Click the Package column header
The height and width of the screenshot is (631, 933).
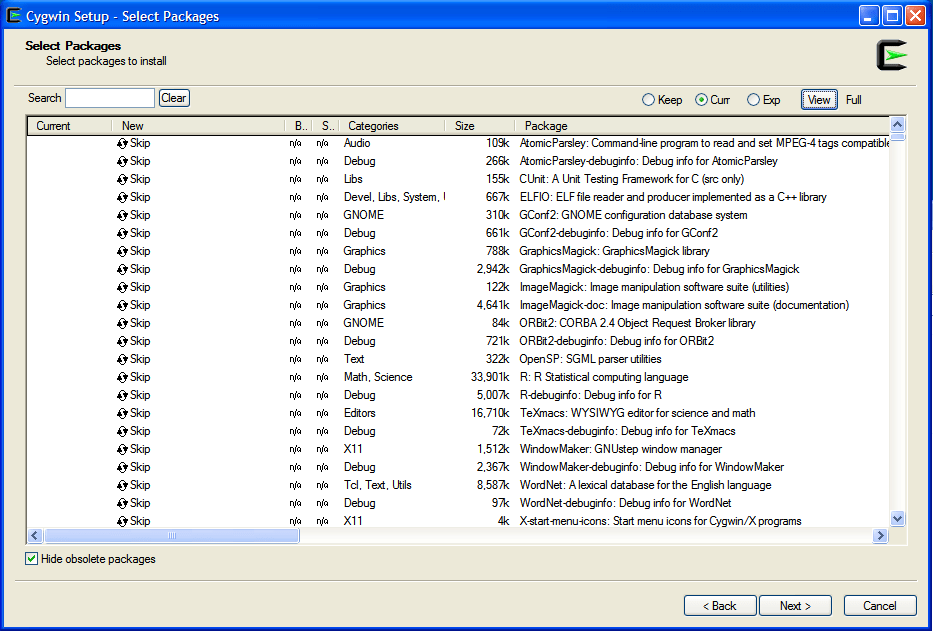click(x=702, y=126)
